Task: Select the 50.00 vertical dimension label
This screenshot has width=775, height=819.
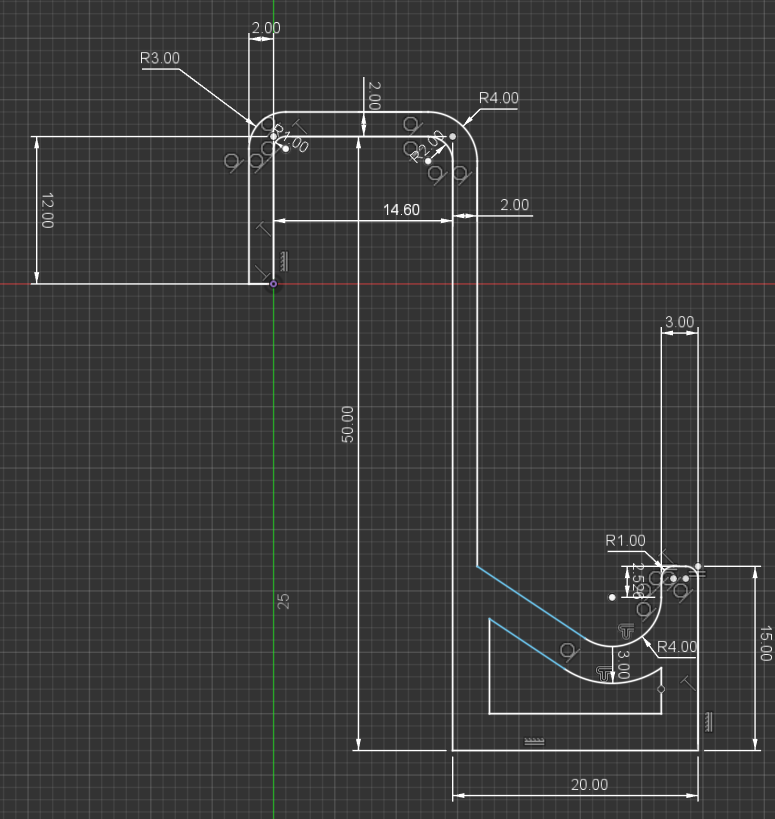Action: 347,424
